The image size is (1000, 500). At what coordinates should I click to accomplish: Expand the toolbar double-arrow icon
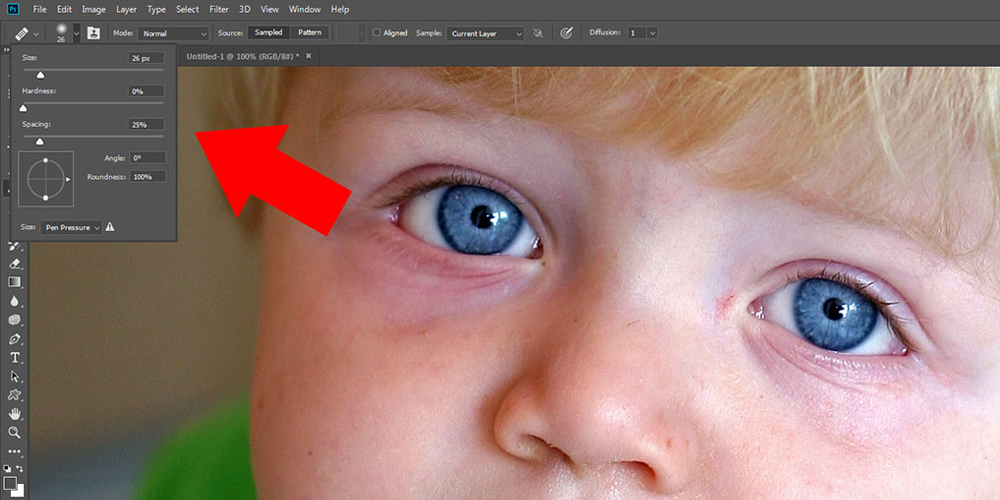tap(6, 50)
